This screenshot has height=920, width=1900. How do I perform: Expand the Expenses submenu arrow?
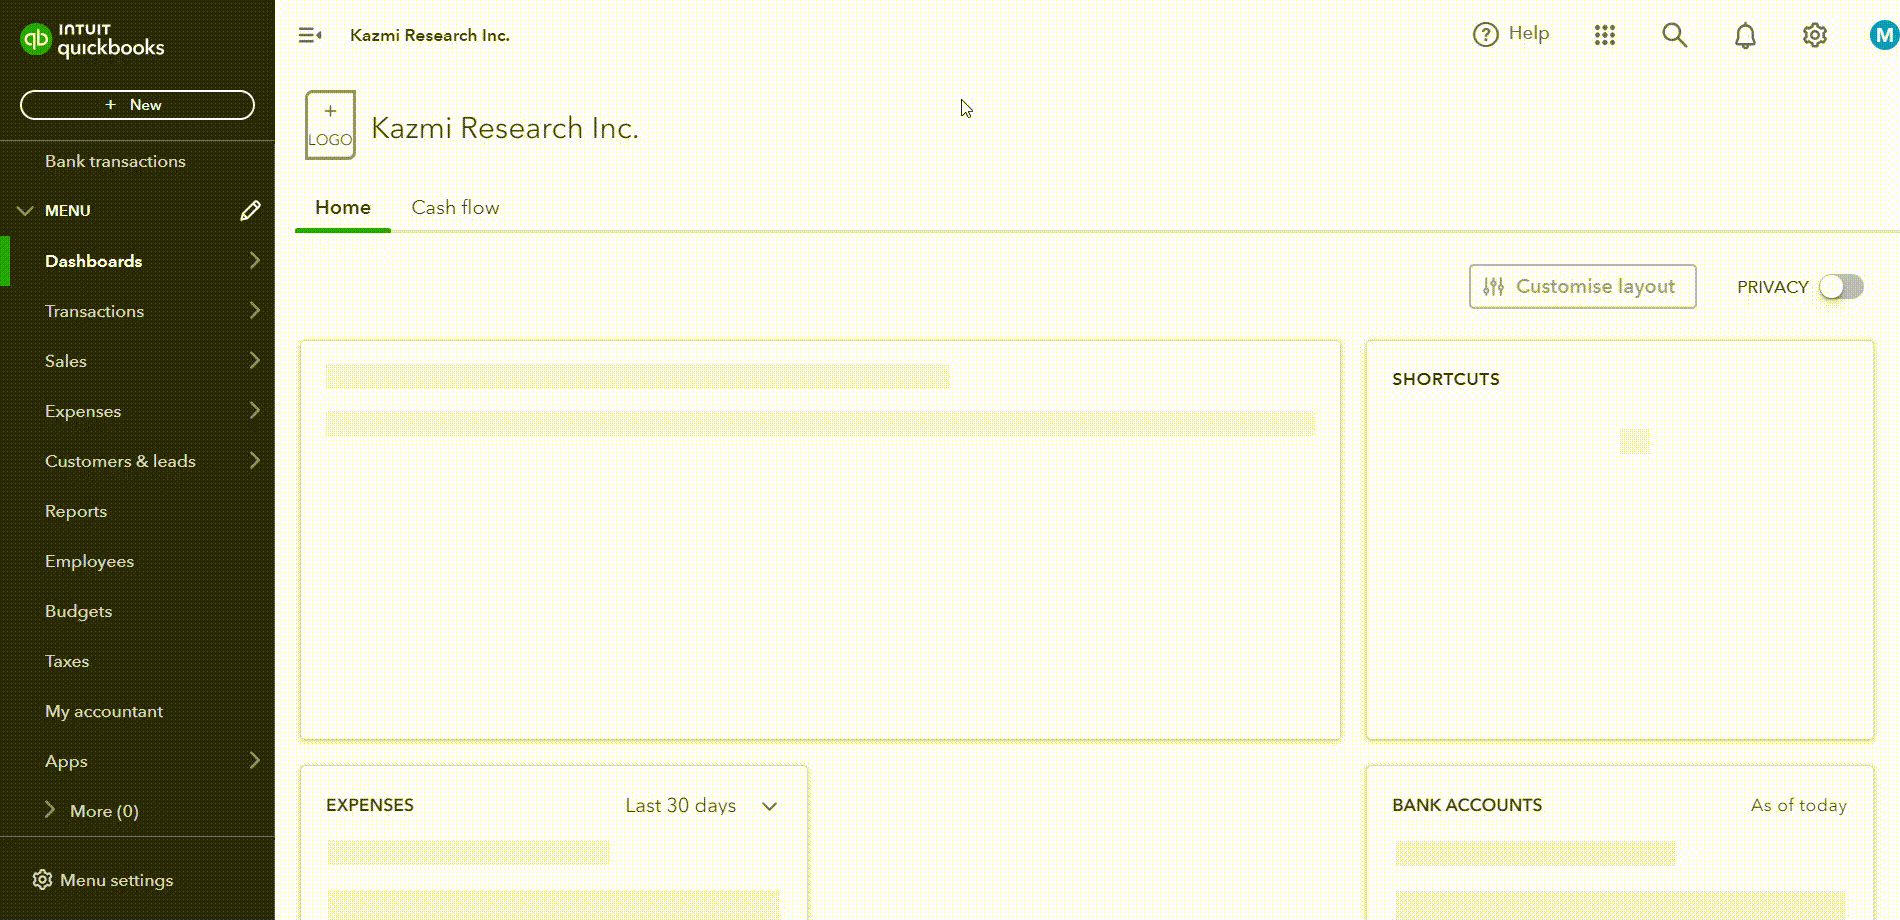255,410
